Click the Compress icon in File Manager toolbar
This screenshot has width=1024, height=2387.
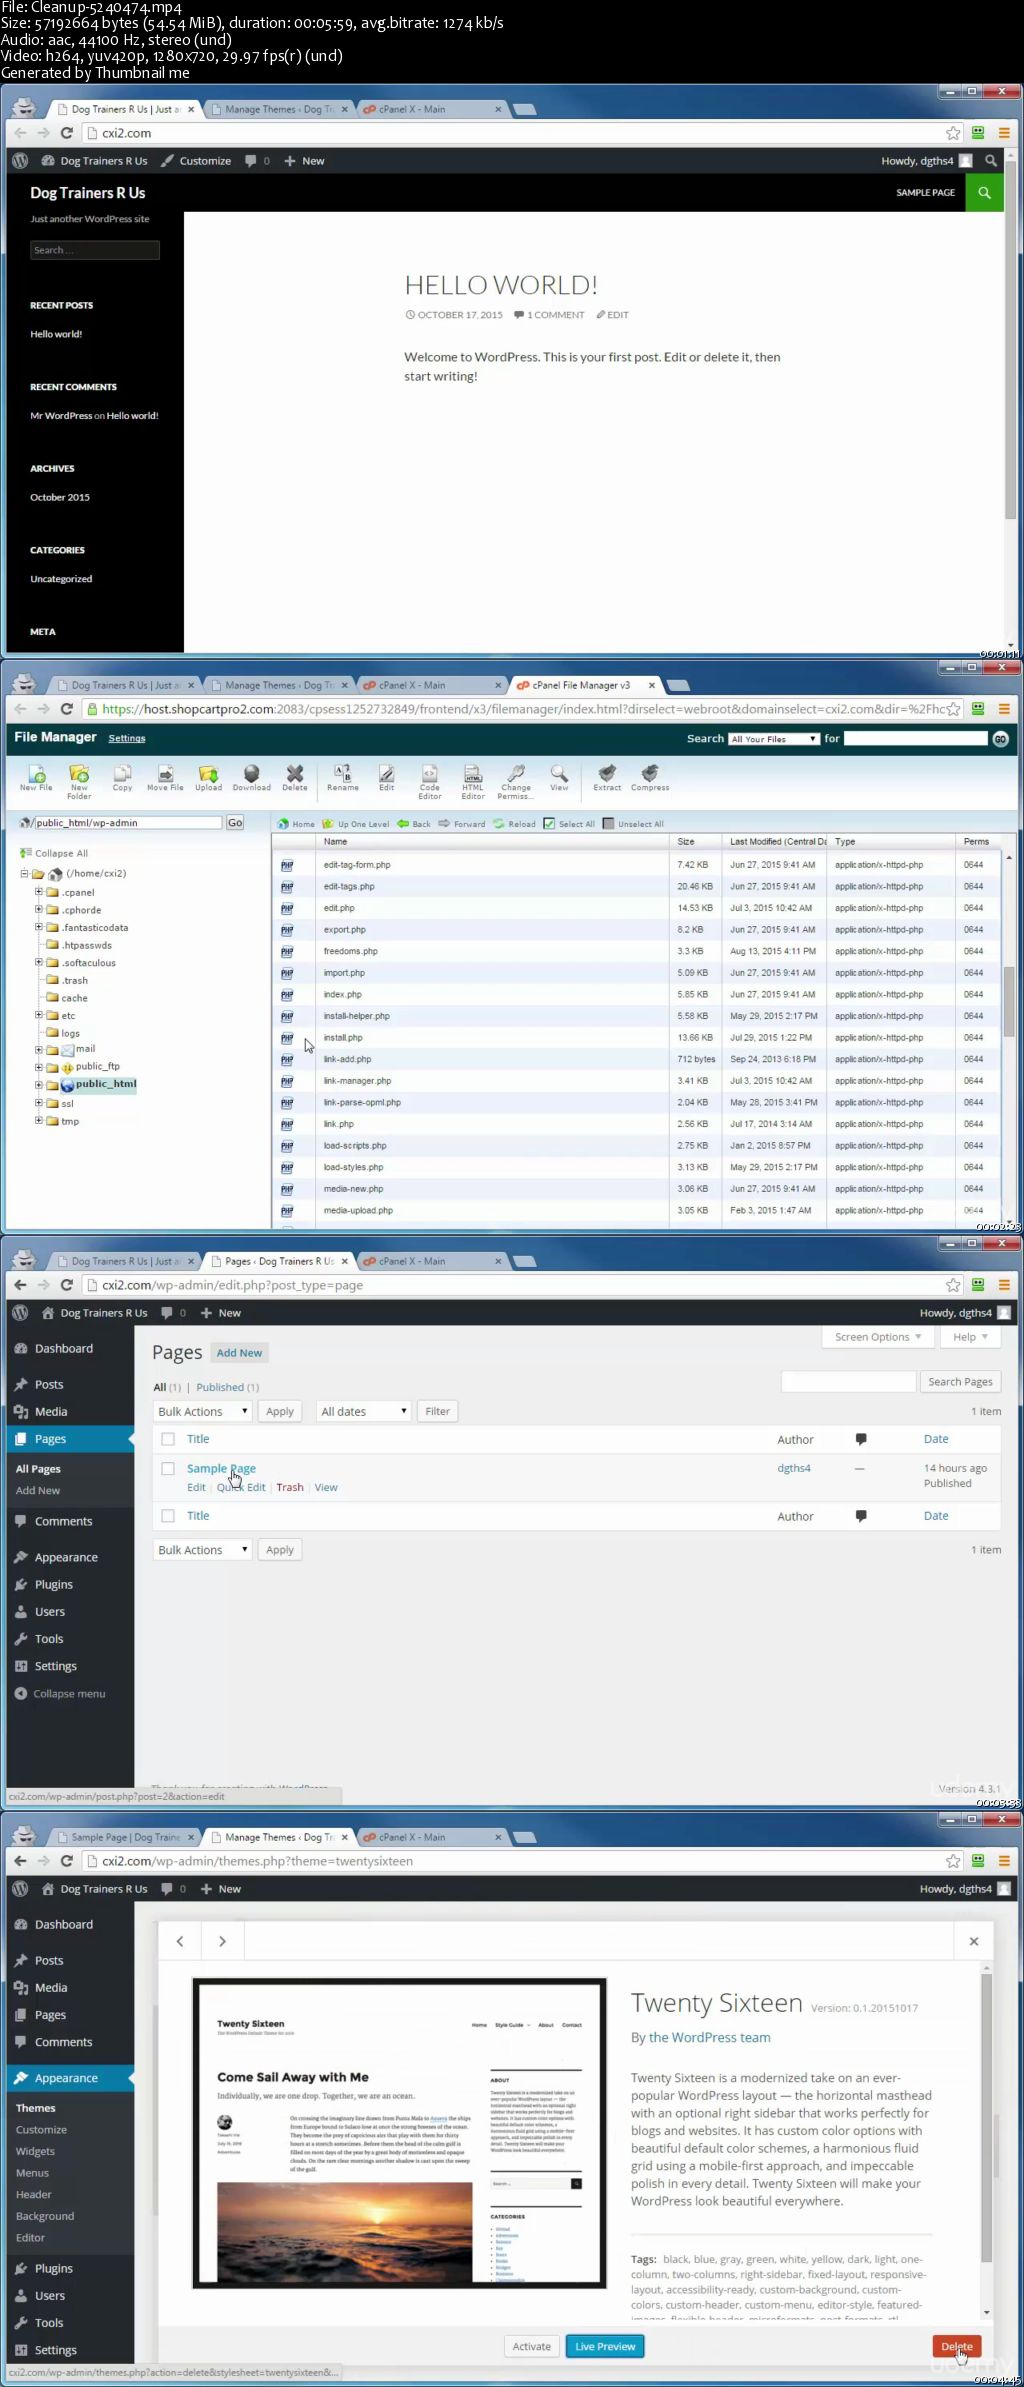tap(650, 776)
